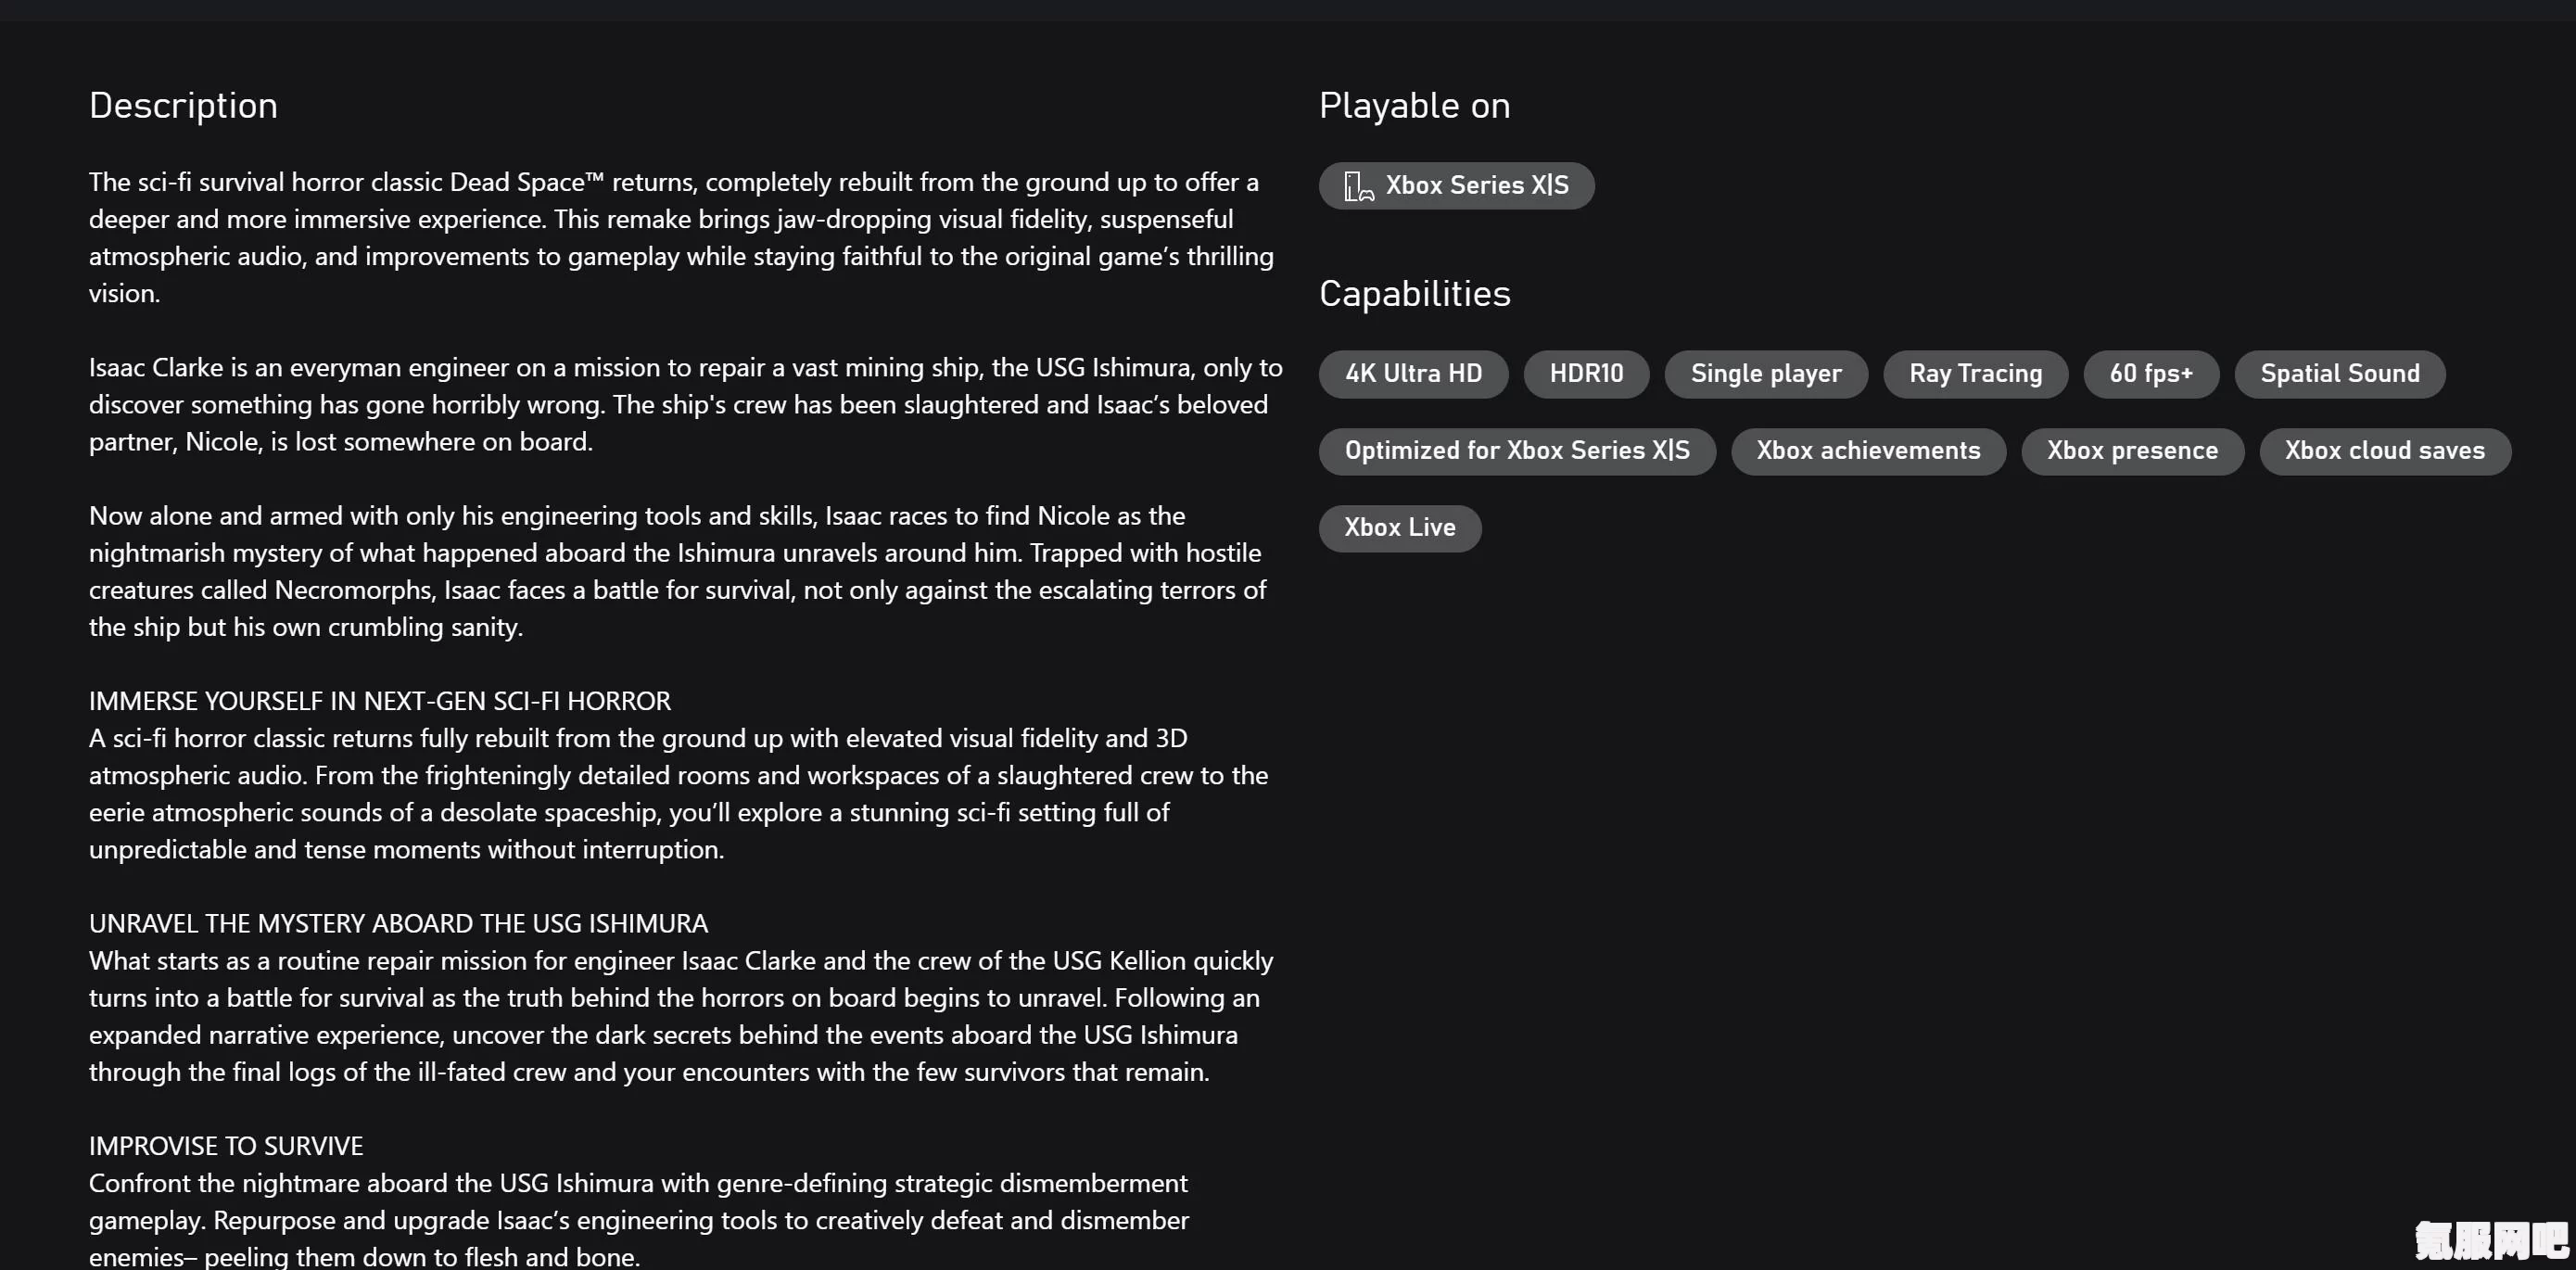
Task: Click the IMMERSE YOURSELF IN NEXT-GEN SCI-FI HORROR subheading
Action: tap(380, 702)
